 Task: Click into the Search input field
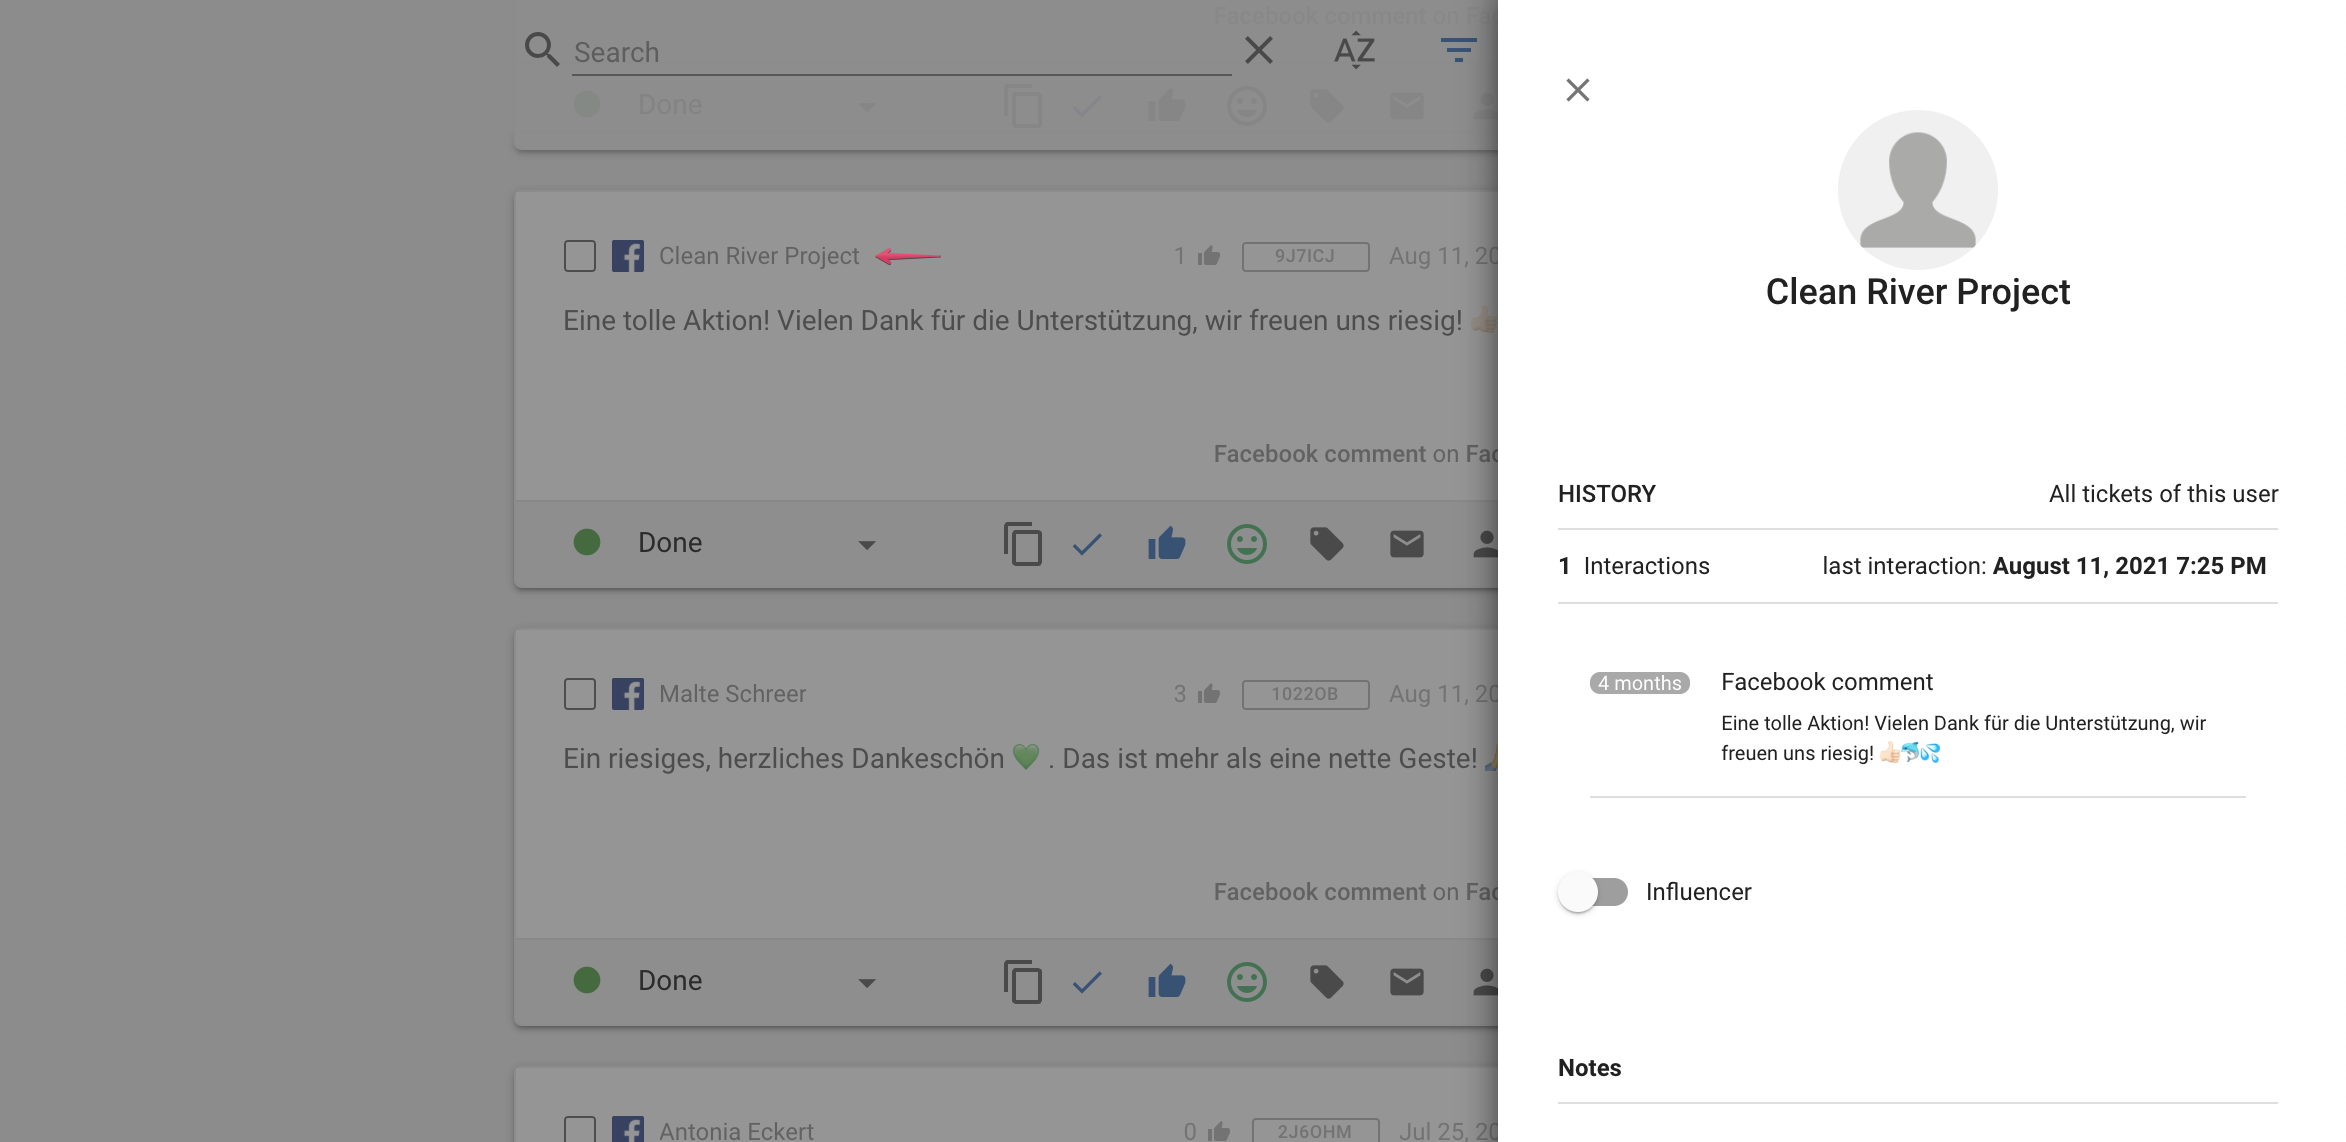[x=898, y=52]
